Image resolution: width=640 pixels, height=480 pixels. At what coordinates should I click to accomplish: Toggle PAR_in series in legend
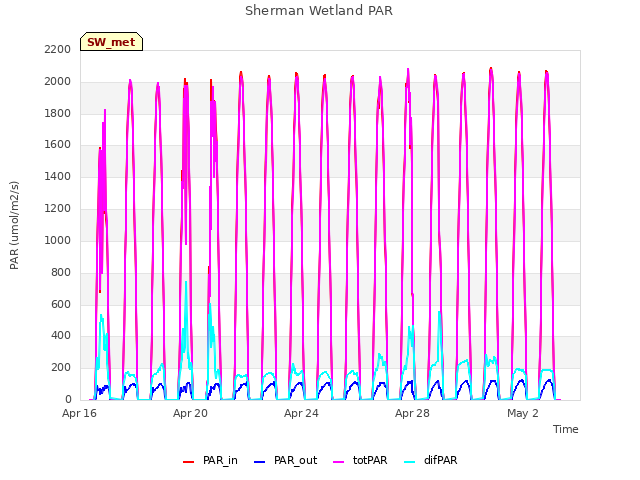[x=210, y=460]
